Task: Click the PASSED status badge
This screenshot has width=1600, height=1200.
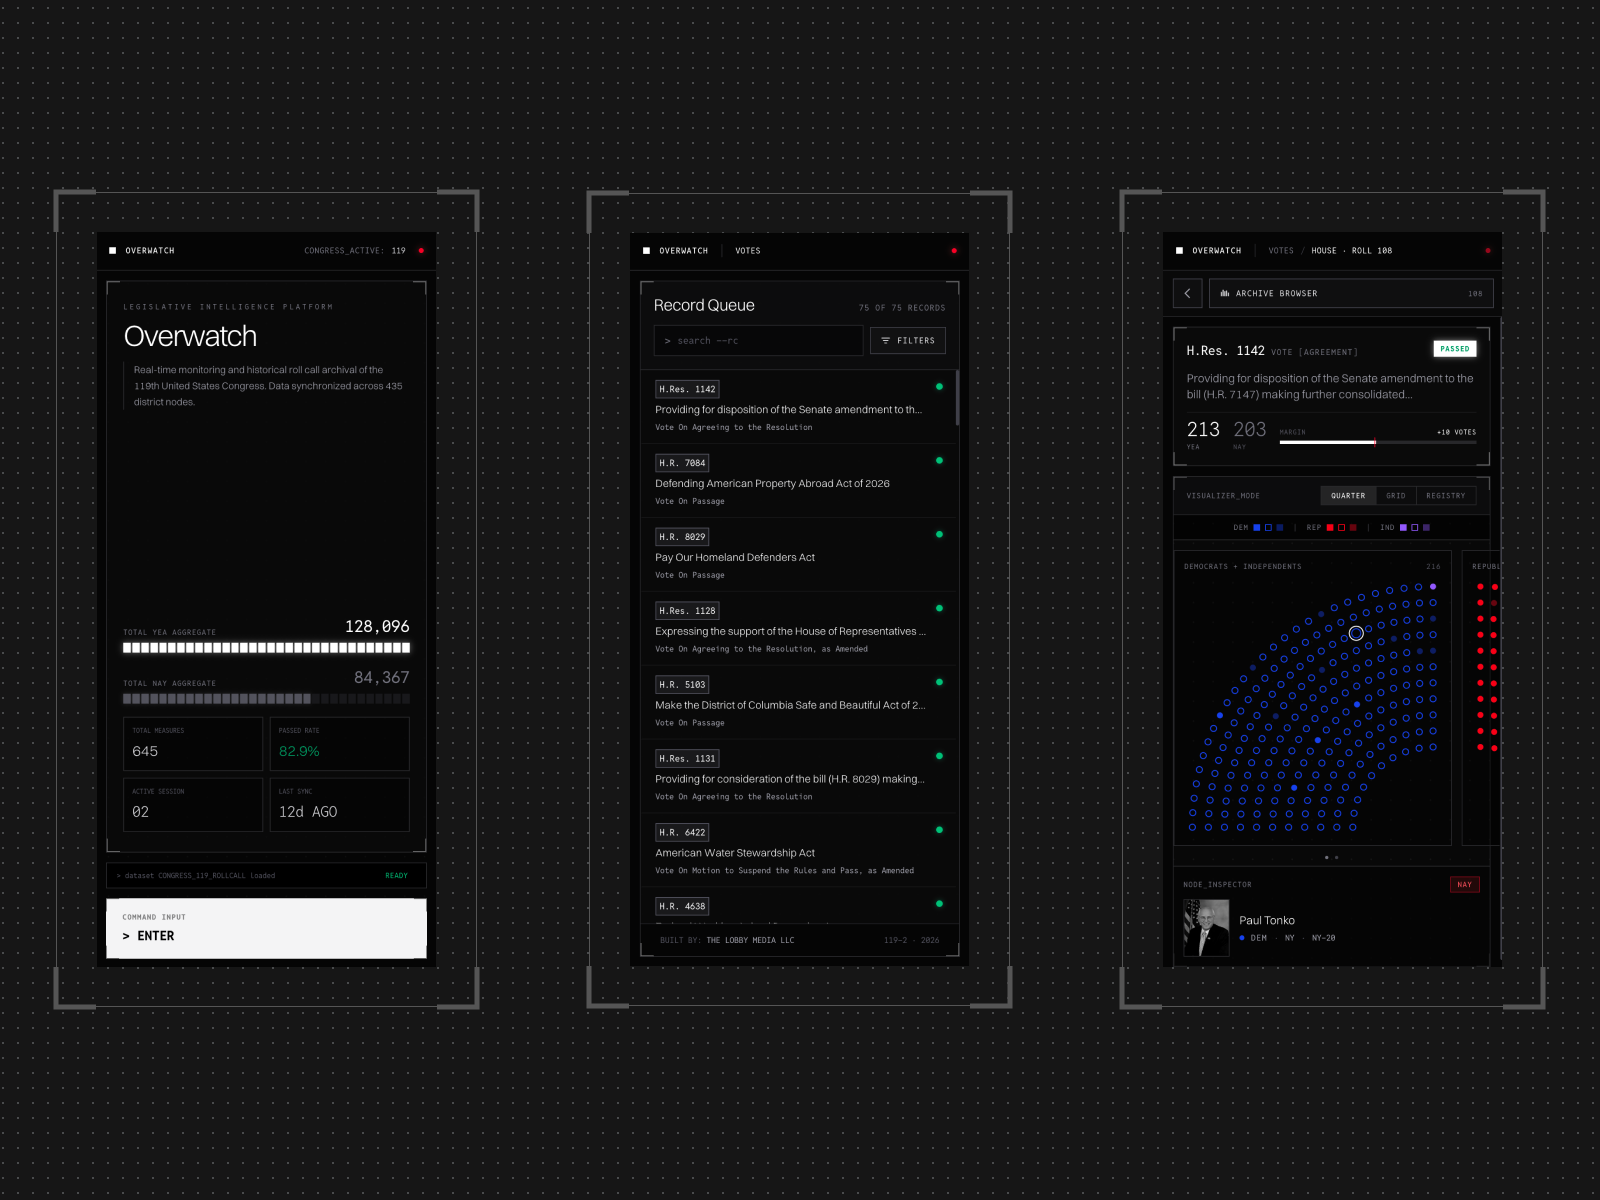Action: tap(1456, 348)
